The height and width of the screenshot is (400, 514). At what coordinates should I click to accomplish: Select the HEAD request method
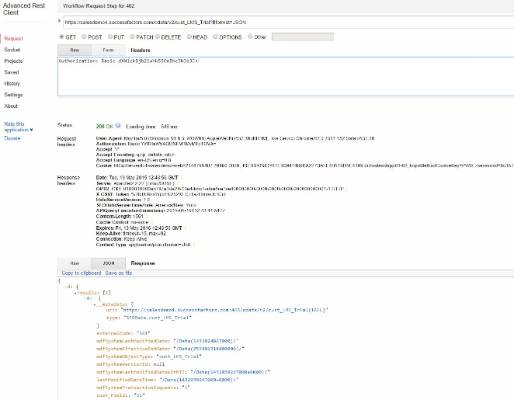pyautogui.click(x=189, y=37)
